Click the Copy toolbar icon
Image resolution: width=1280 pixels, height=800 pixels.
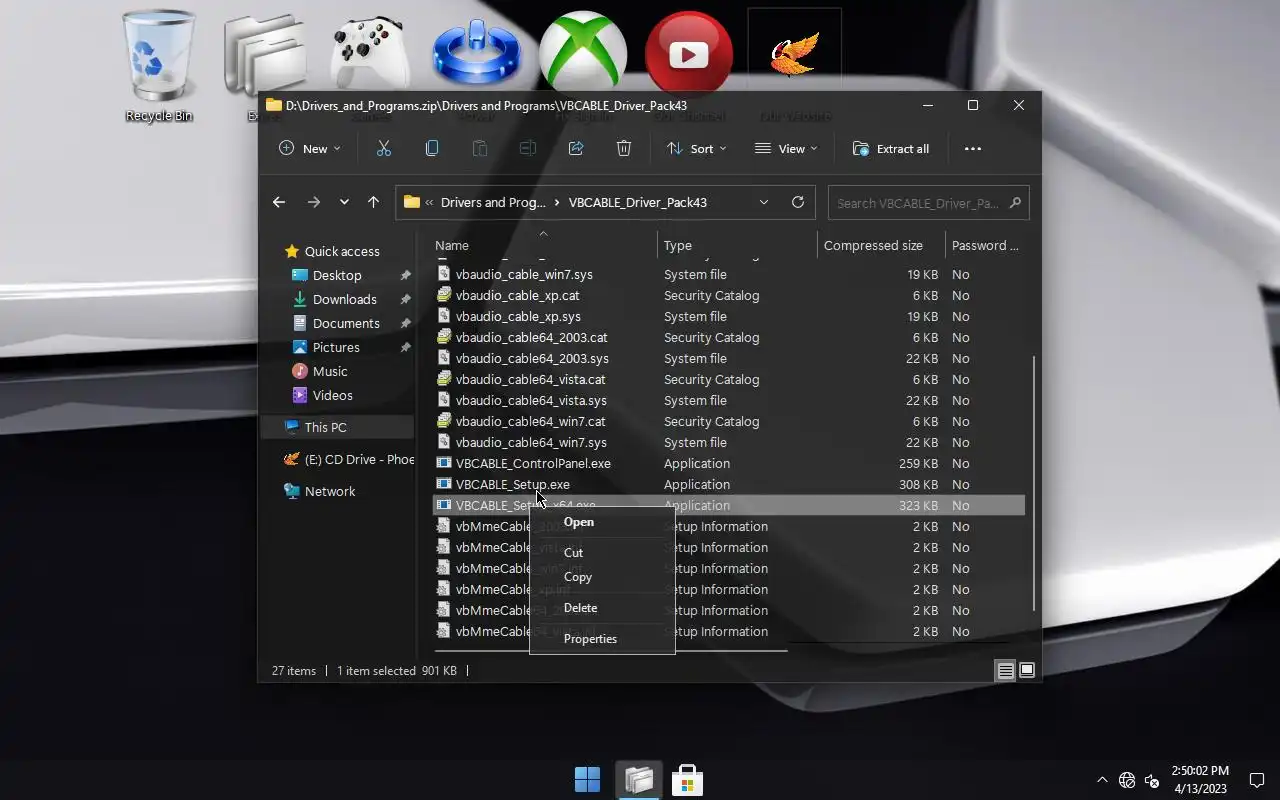(x=432, y=148)
